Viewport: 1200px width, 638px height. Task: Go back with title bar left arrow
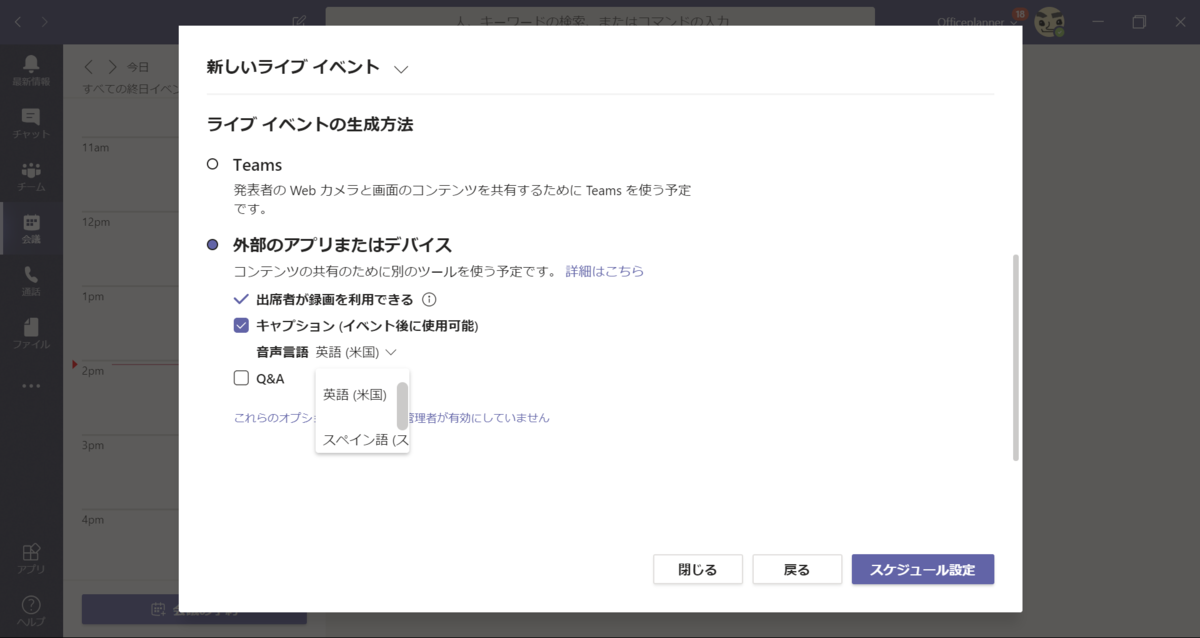[18, 21]
